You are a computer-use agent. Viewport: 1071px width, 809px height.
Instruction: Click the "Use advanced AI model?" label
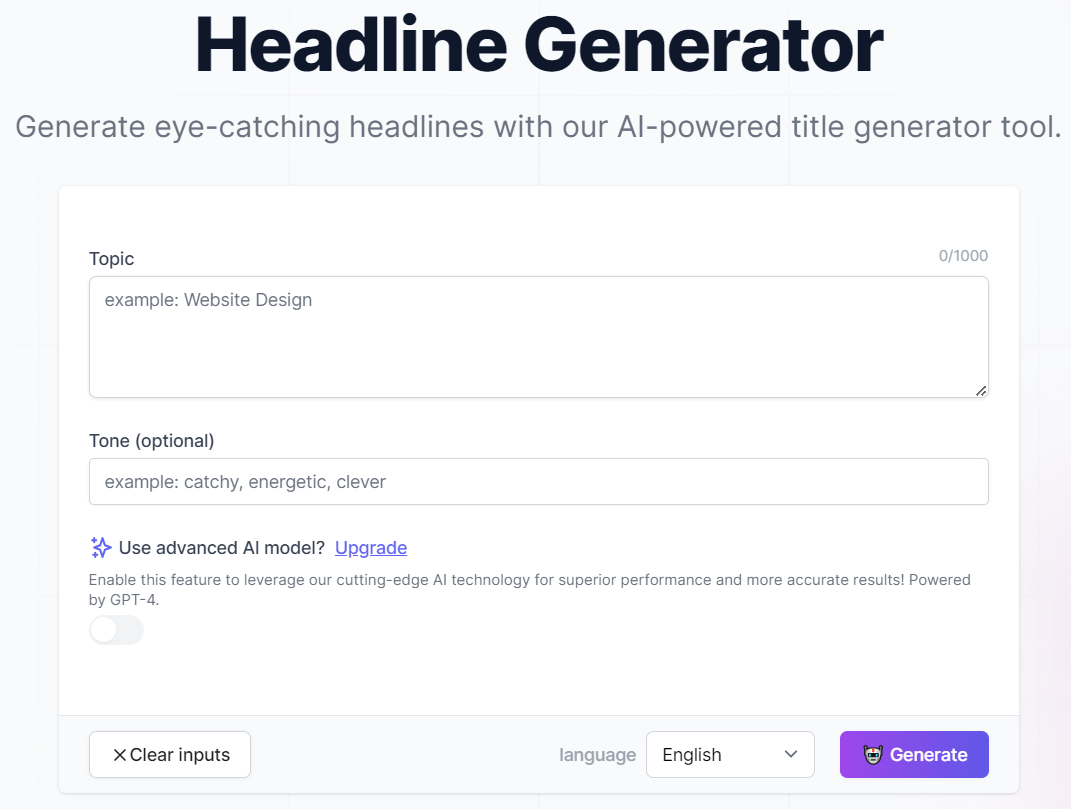[x=222, y=548]
